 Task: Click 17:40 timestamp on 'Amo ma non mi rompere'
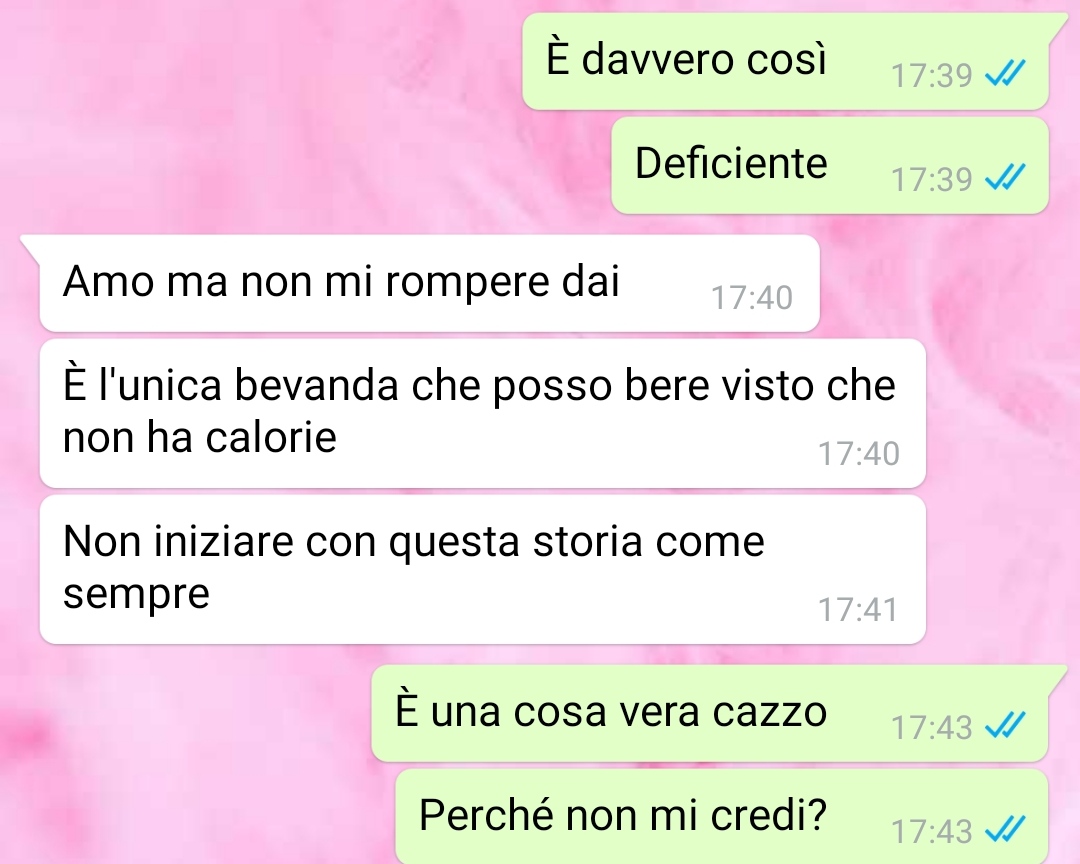pyautogui.click(x=751, y=298)
